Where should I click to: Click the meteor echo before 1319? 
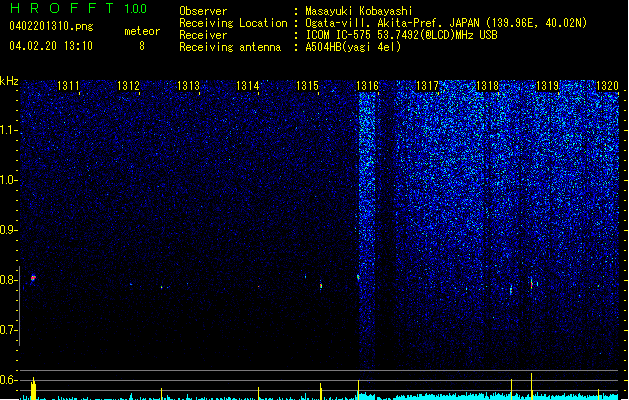click(532, 284)
